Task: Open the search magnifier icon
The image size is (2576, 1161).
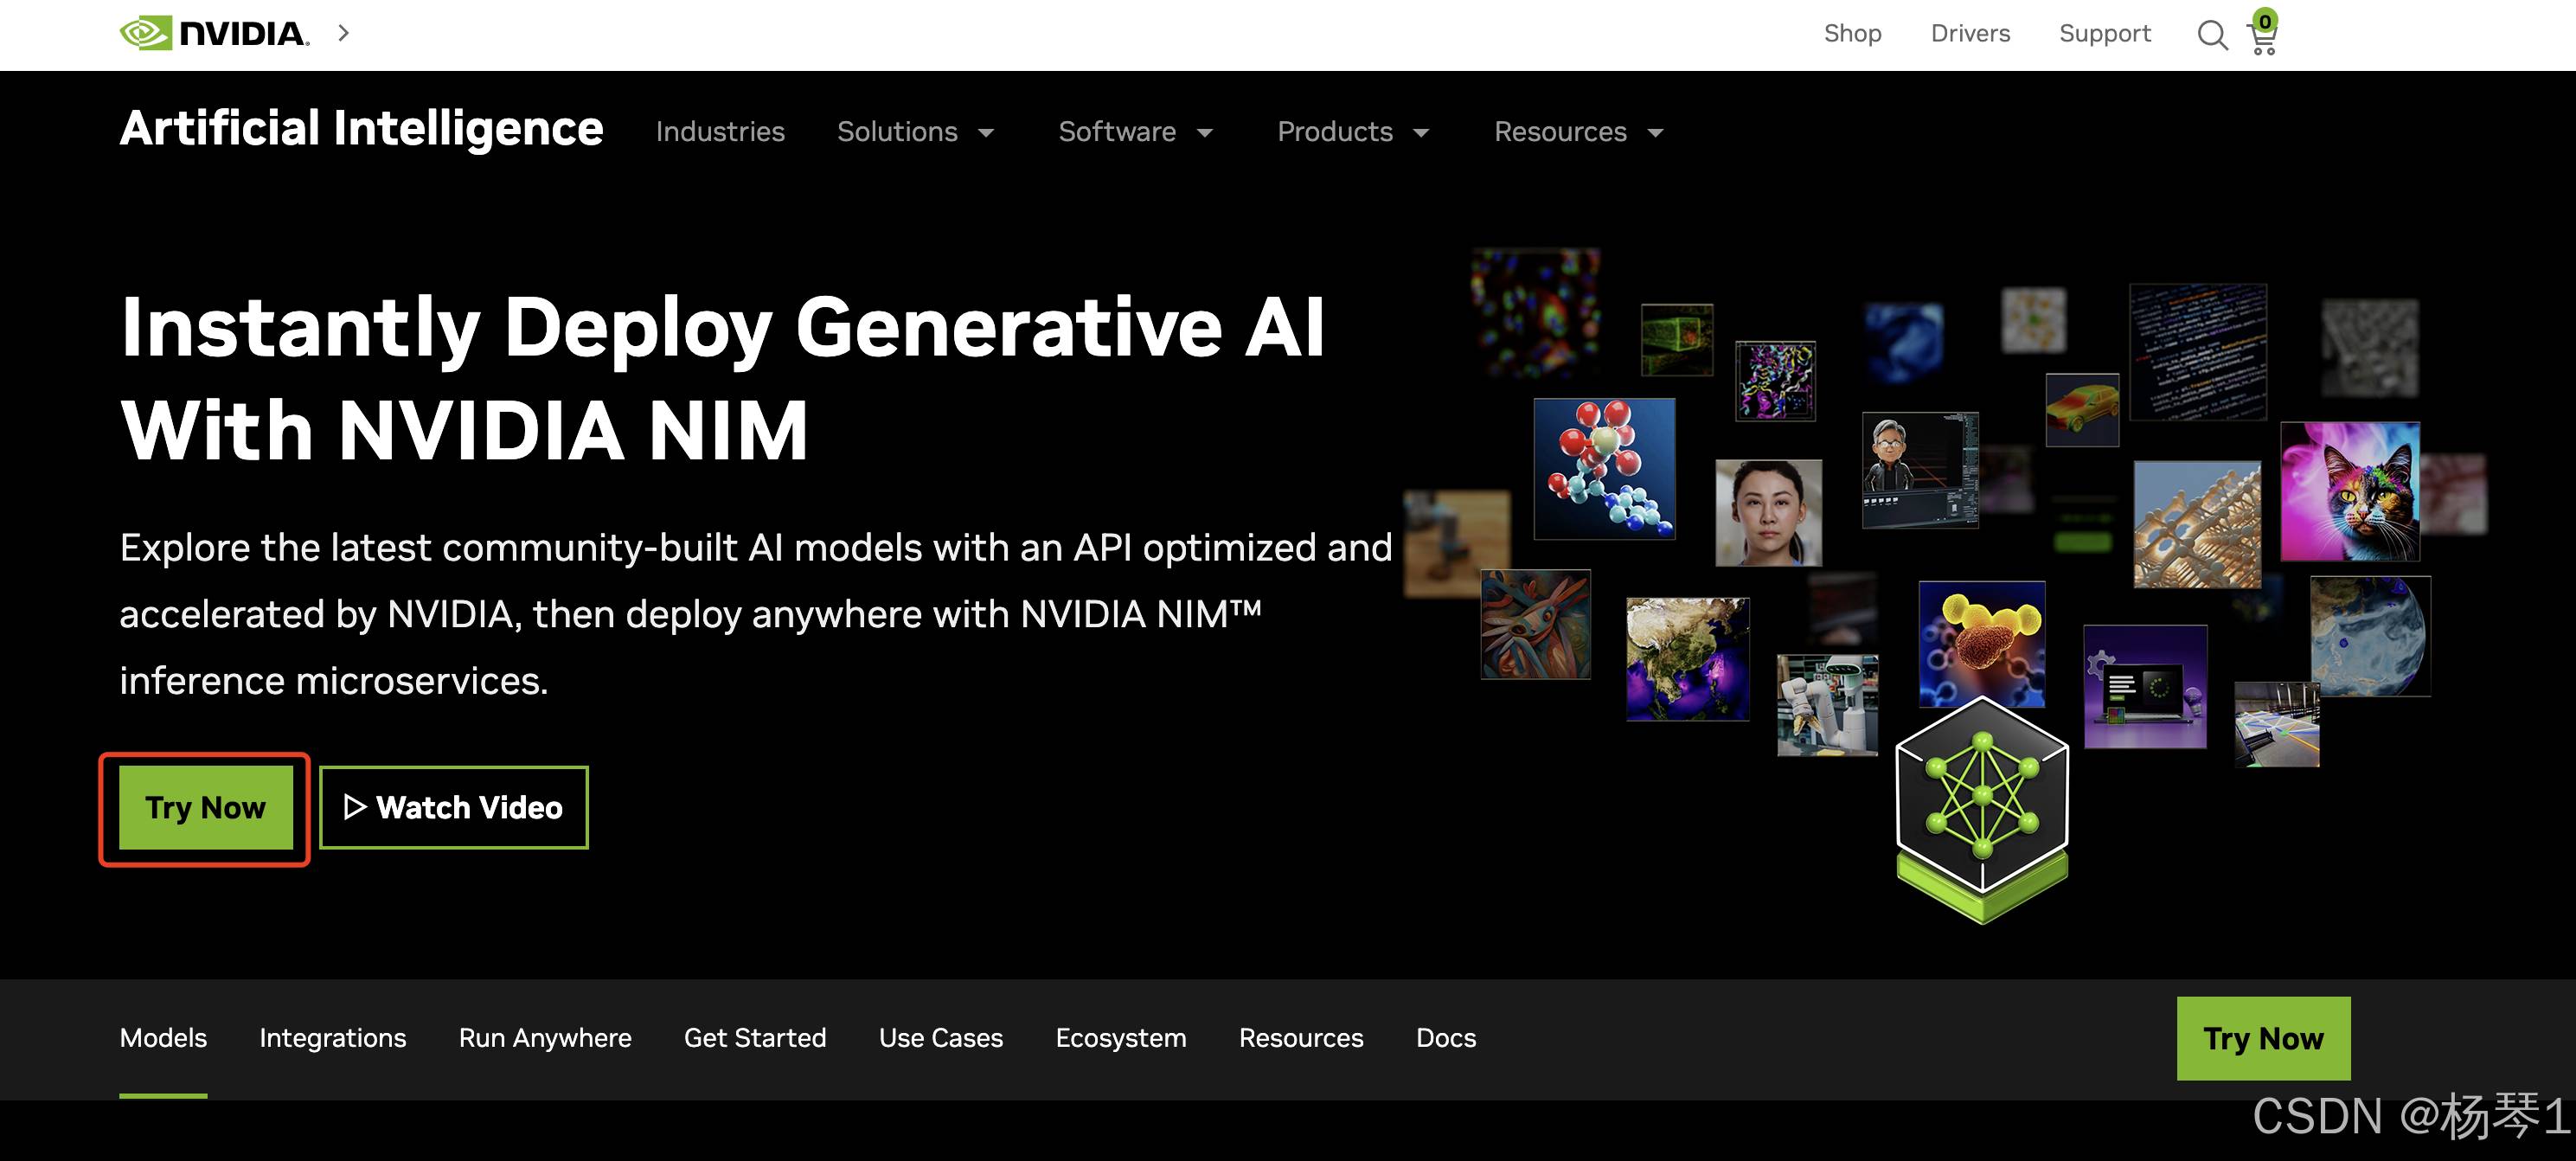Action: pyautogui.click(x=2211, y=35)
